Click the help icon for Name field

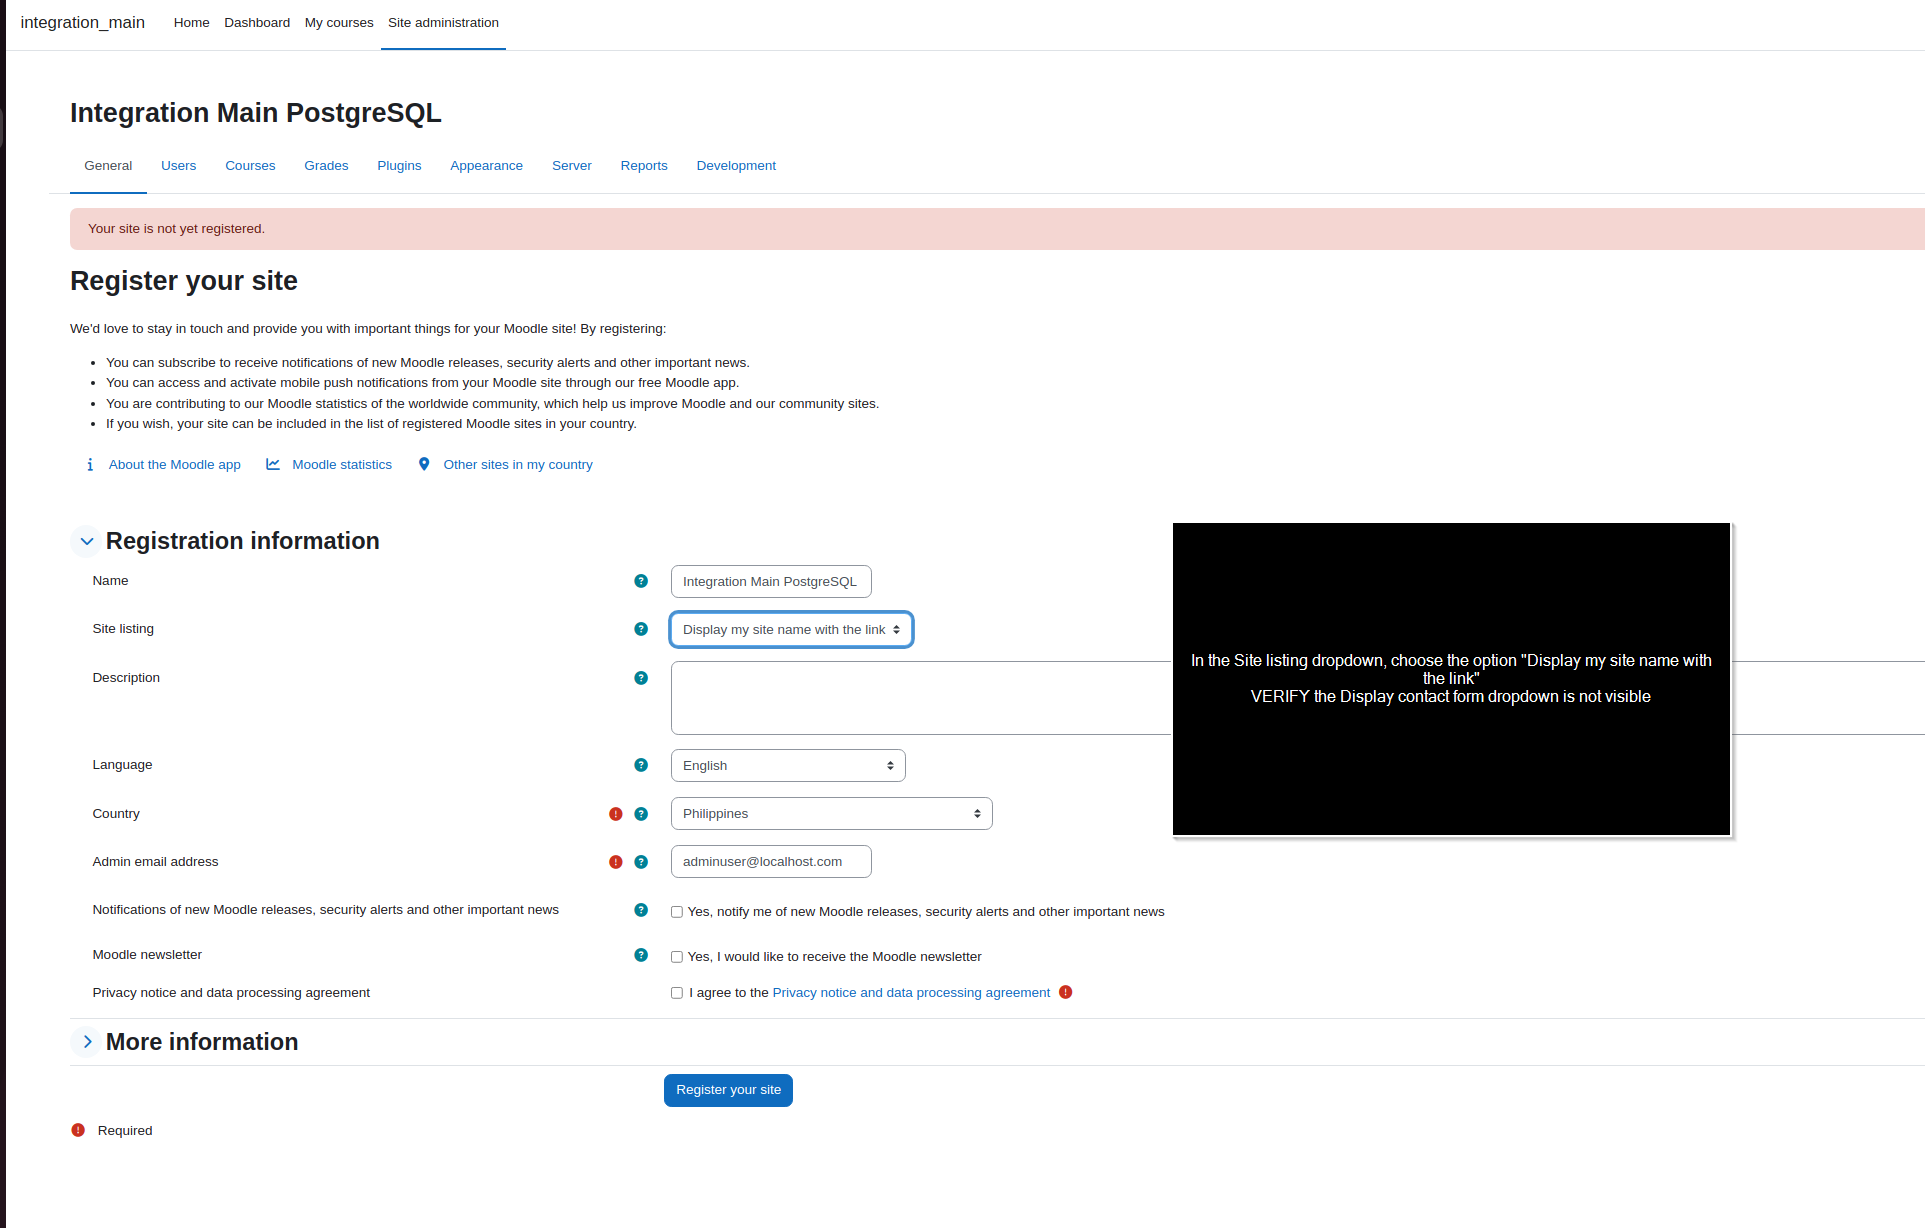(641, 581)
